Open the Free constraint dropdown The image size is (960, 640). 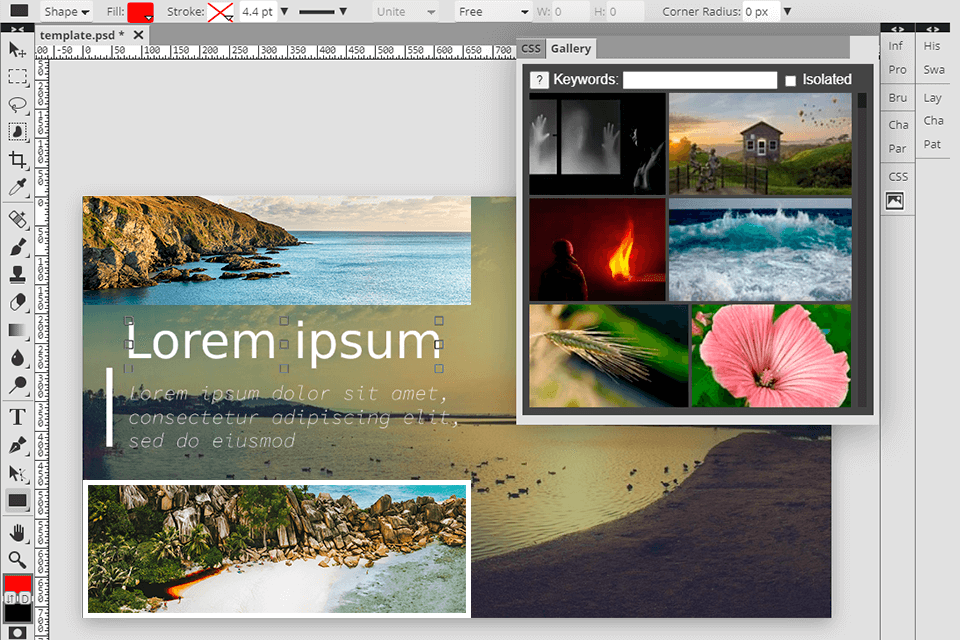(x=492, y=12)
